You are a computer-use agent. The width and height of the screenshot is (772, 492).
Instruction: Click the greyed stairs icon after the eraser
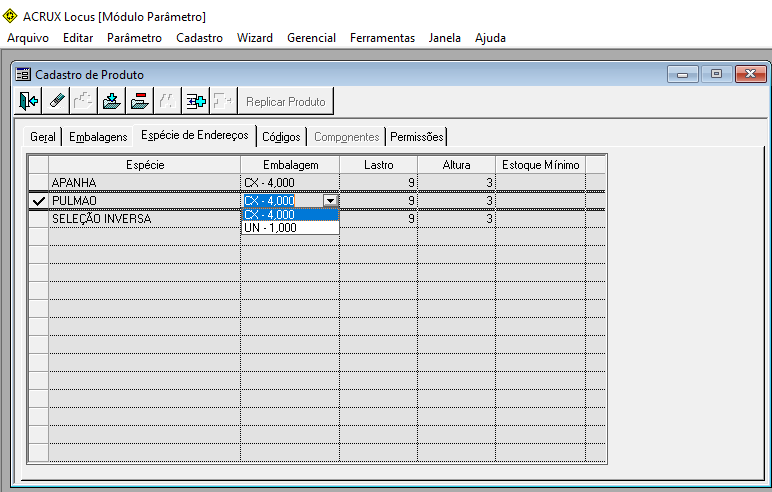pyautogui.click(x=84, y=101)
